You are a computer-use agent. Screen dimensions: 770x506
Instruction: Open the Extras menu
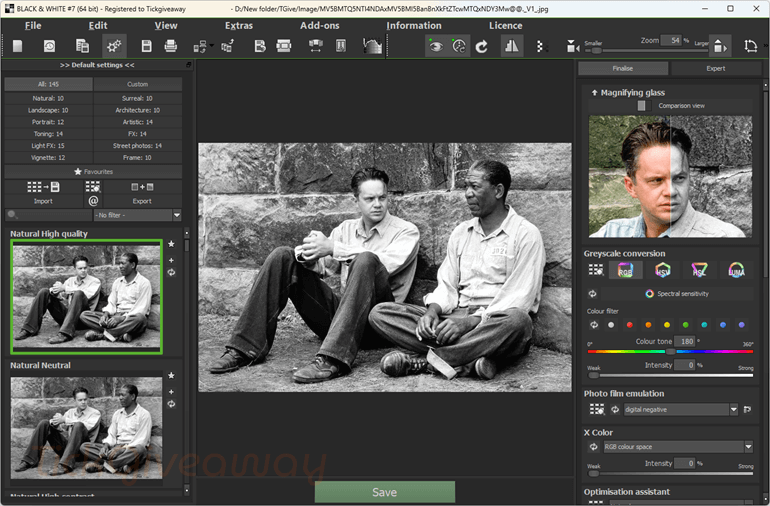[x=239, y=26]
